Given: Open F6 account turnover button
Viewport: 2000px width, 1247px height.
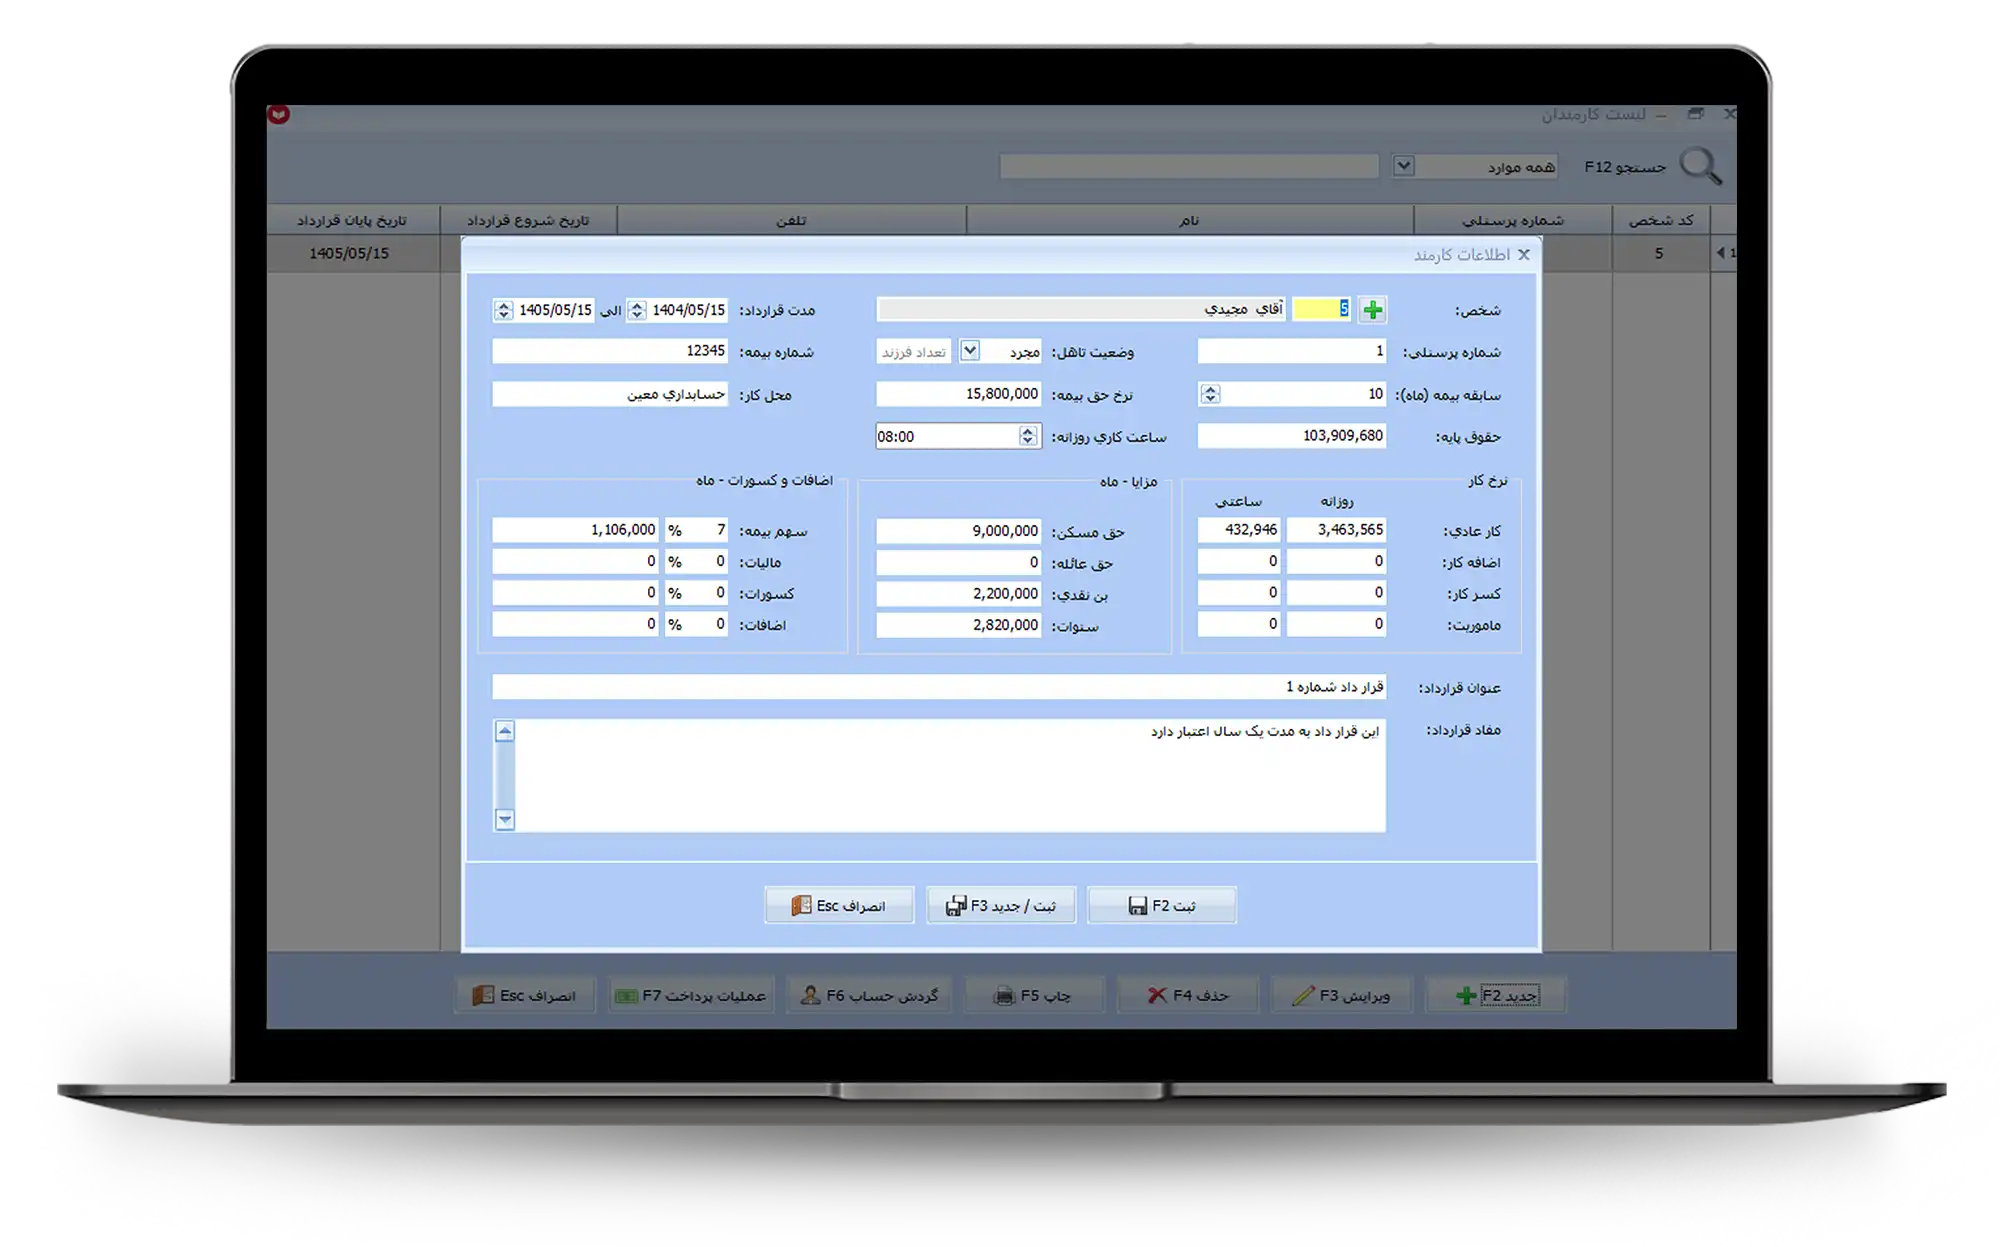Looking at the screenshot, I should [869, 995].
